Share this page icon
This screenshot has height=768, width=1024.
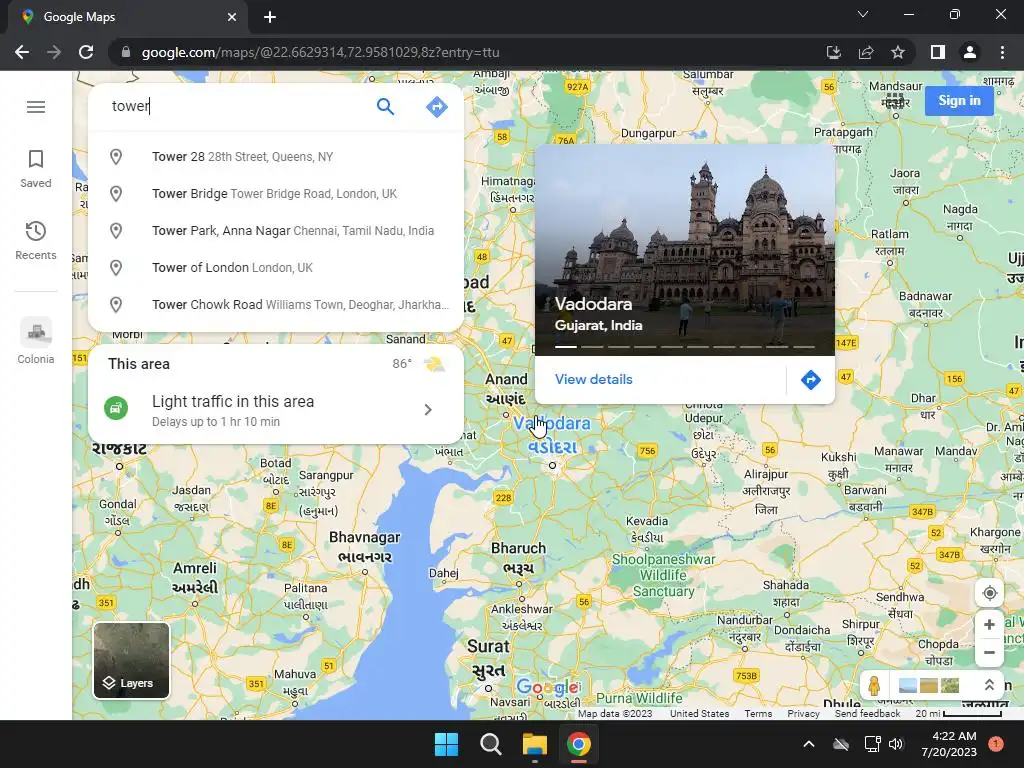click(x=865, y=52)
